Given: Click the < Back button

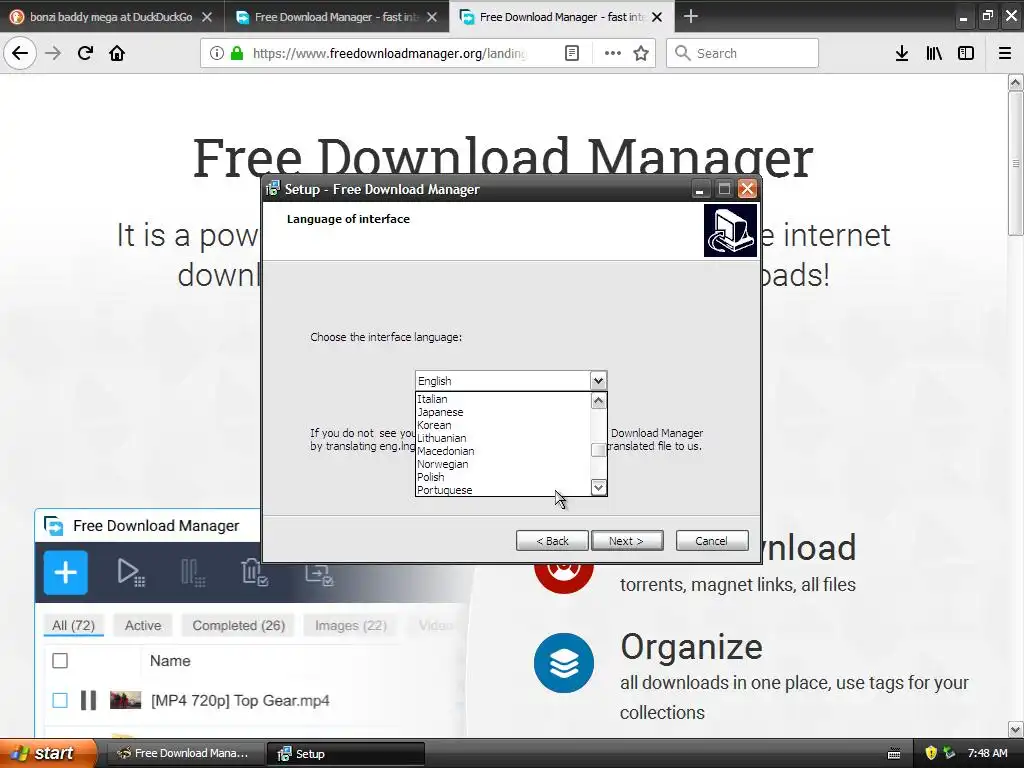Looking at the screenshot, I should (552, 541).
